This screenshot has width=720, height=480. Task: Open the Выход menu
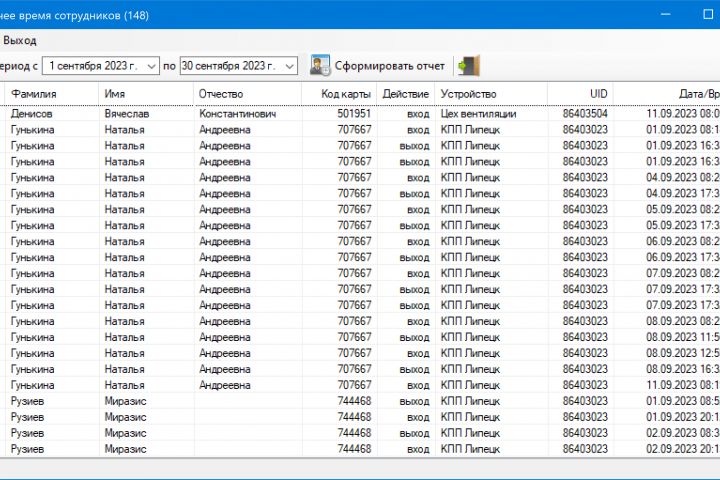pyautogui.click(x=20, y=40)
